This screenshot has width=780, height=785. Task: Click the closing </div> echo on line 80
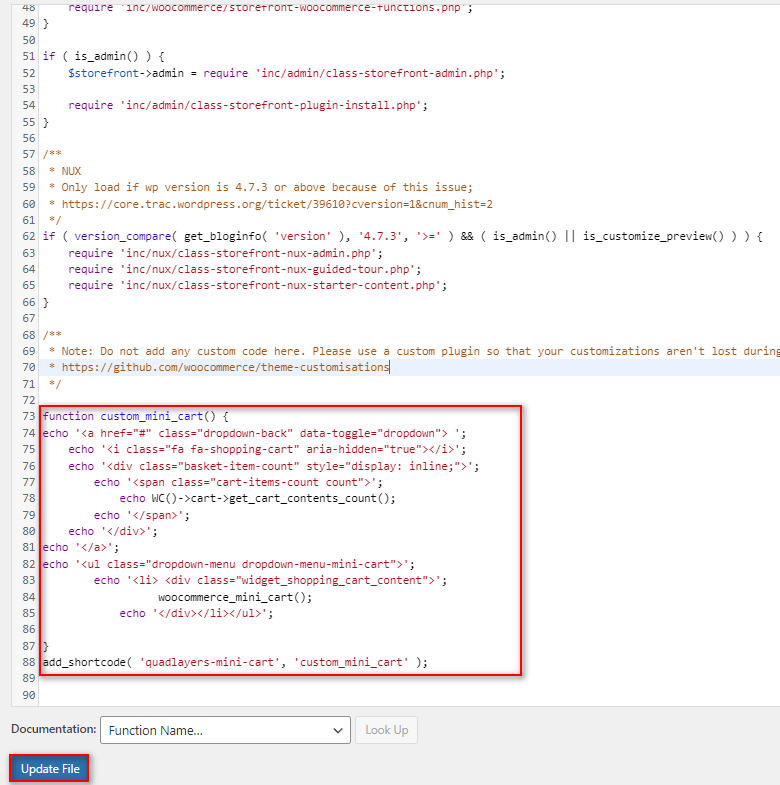pos(113,531)
